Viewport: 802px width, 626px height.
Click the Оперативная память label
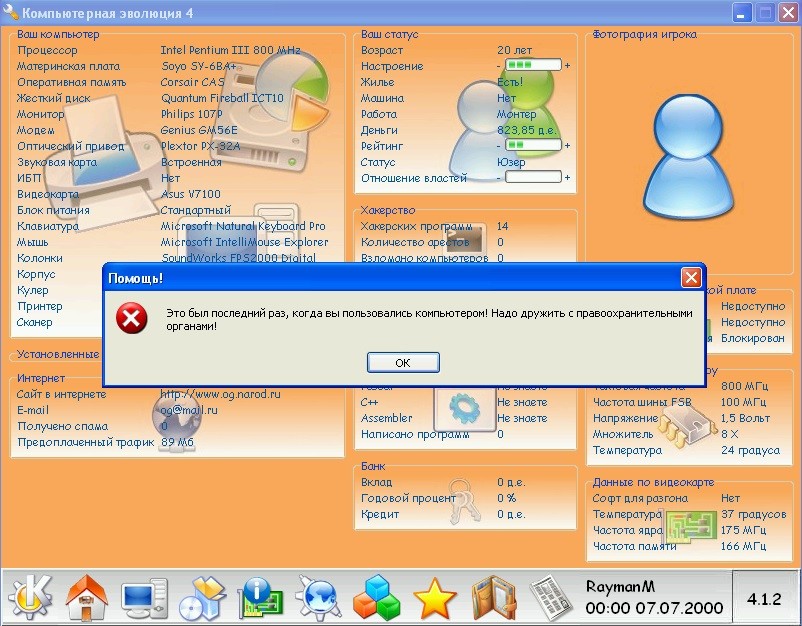click(72, 82)
